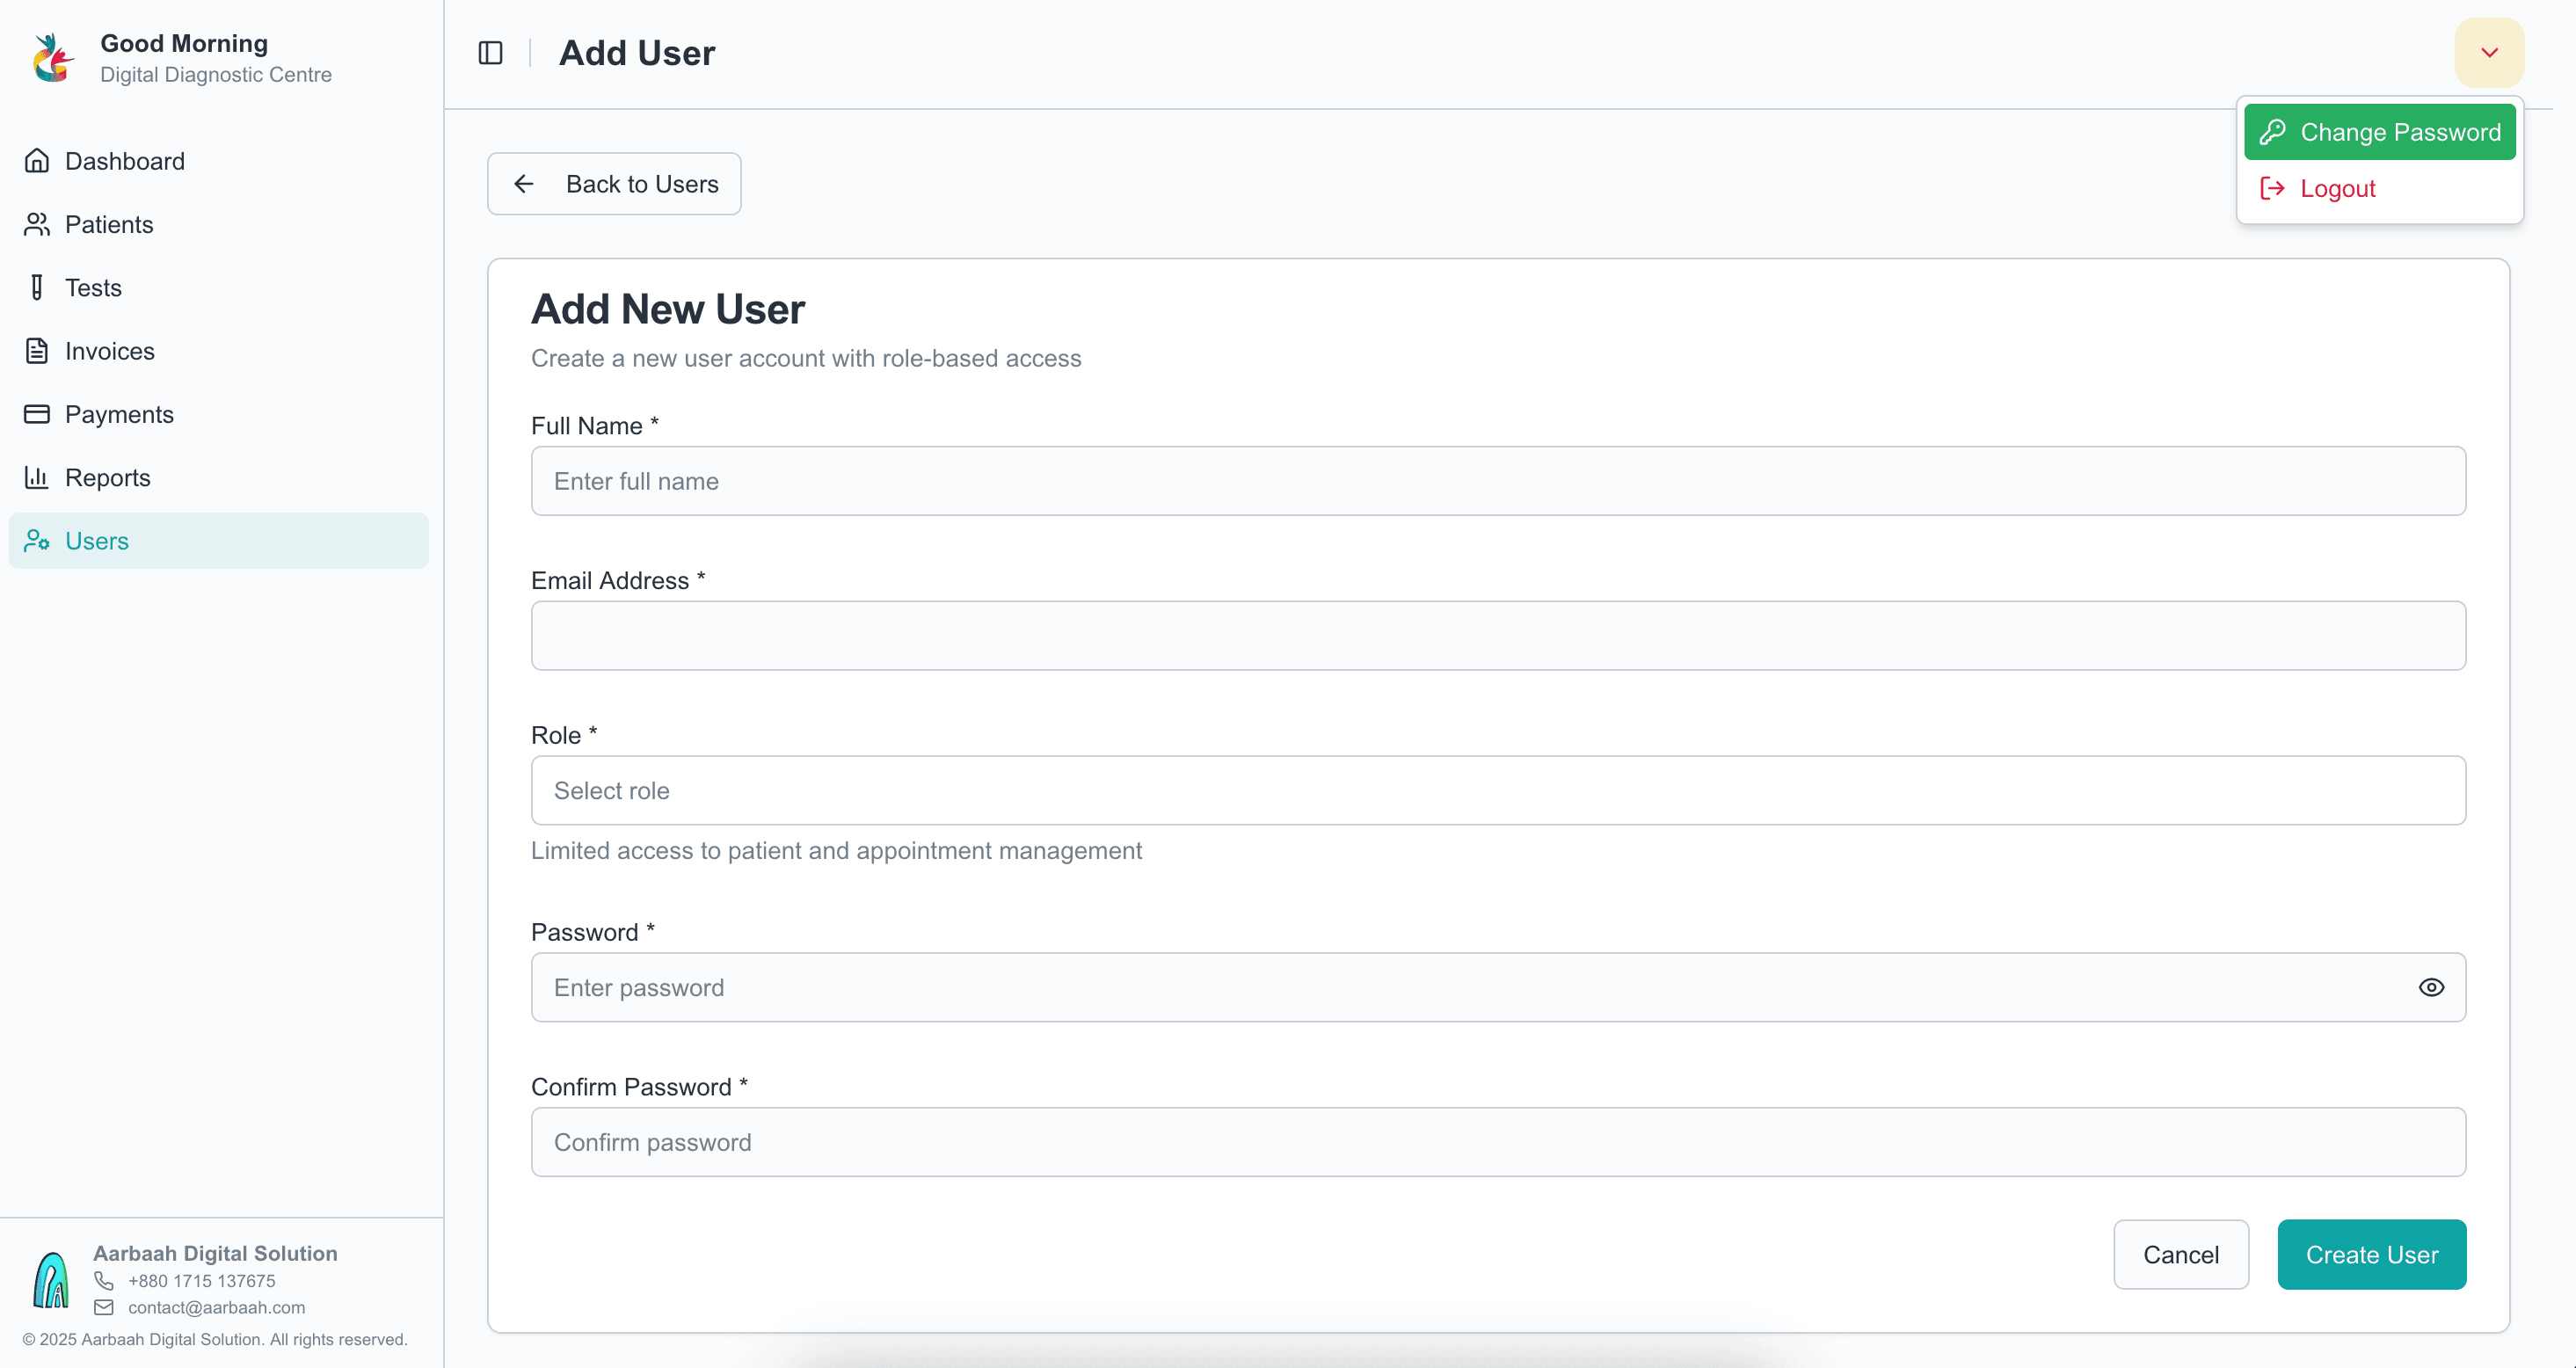
Task: Click the Email Address label
Action: 618,581
